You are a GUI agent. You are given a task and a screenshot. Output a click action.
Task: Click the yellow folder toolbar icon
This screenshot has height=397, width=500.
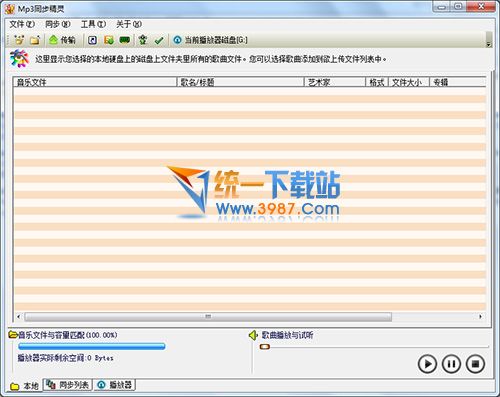[x=35, y=40]
